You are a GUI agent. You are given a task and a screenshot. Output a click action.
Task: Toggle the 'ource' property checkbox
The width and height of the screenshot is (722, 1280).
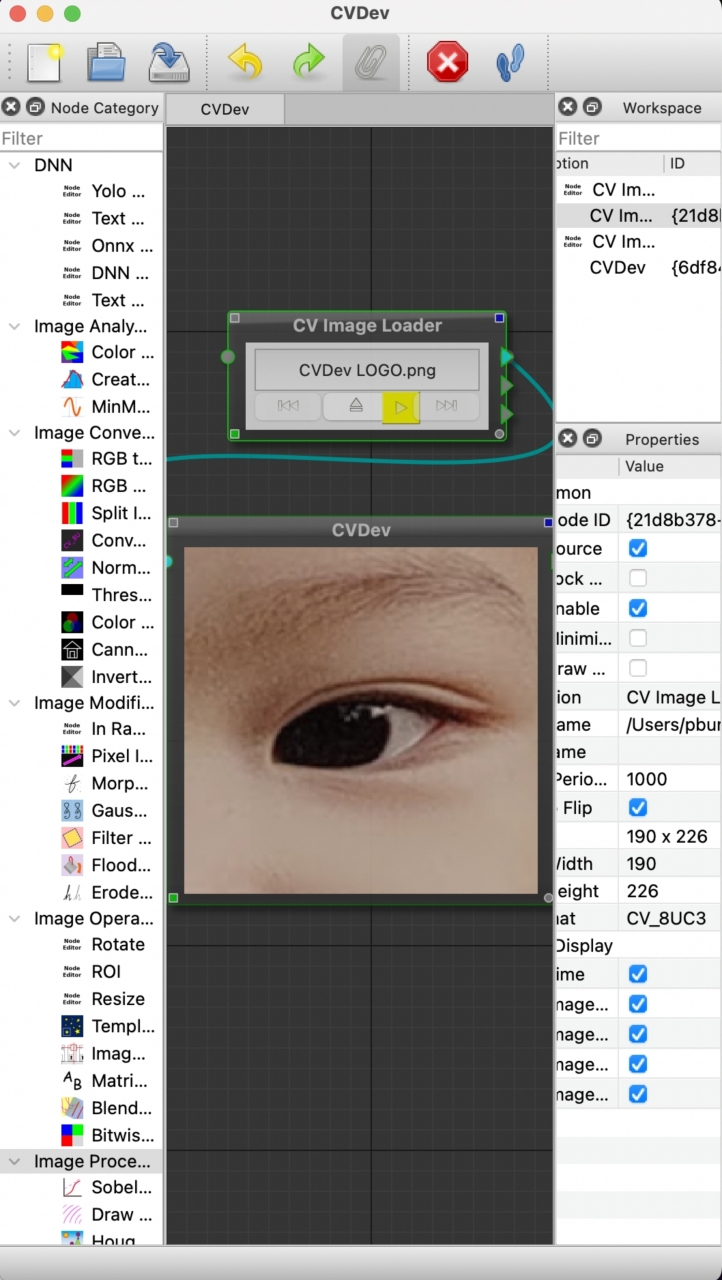[x=637, y=548]
